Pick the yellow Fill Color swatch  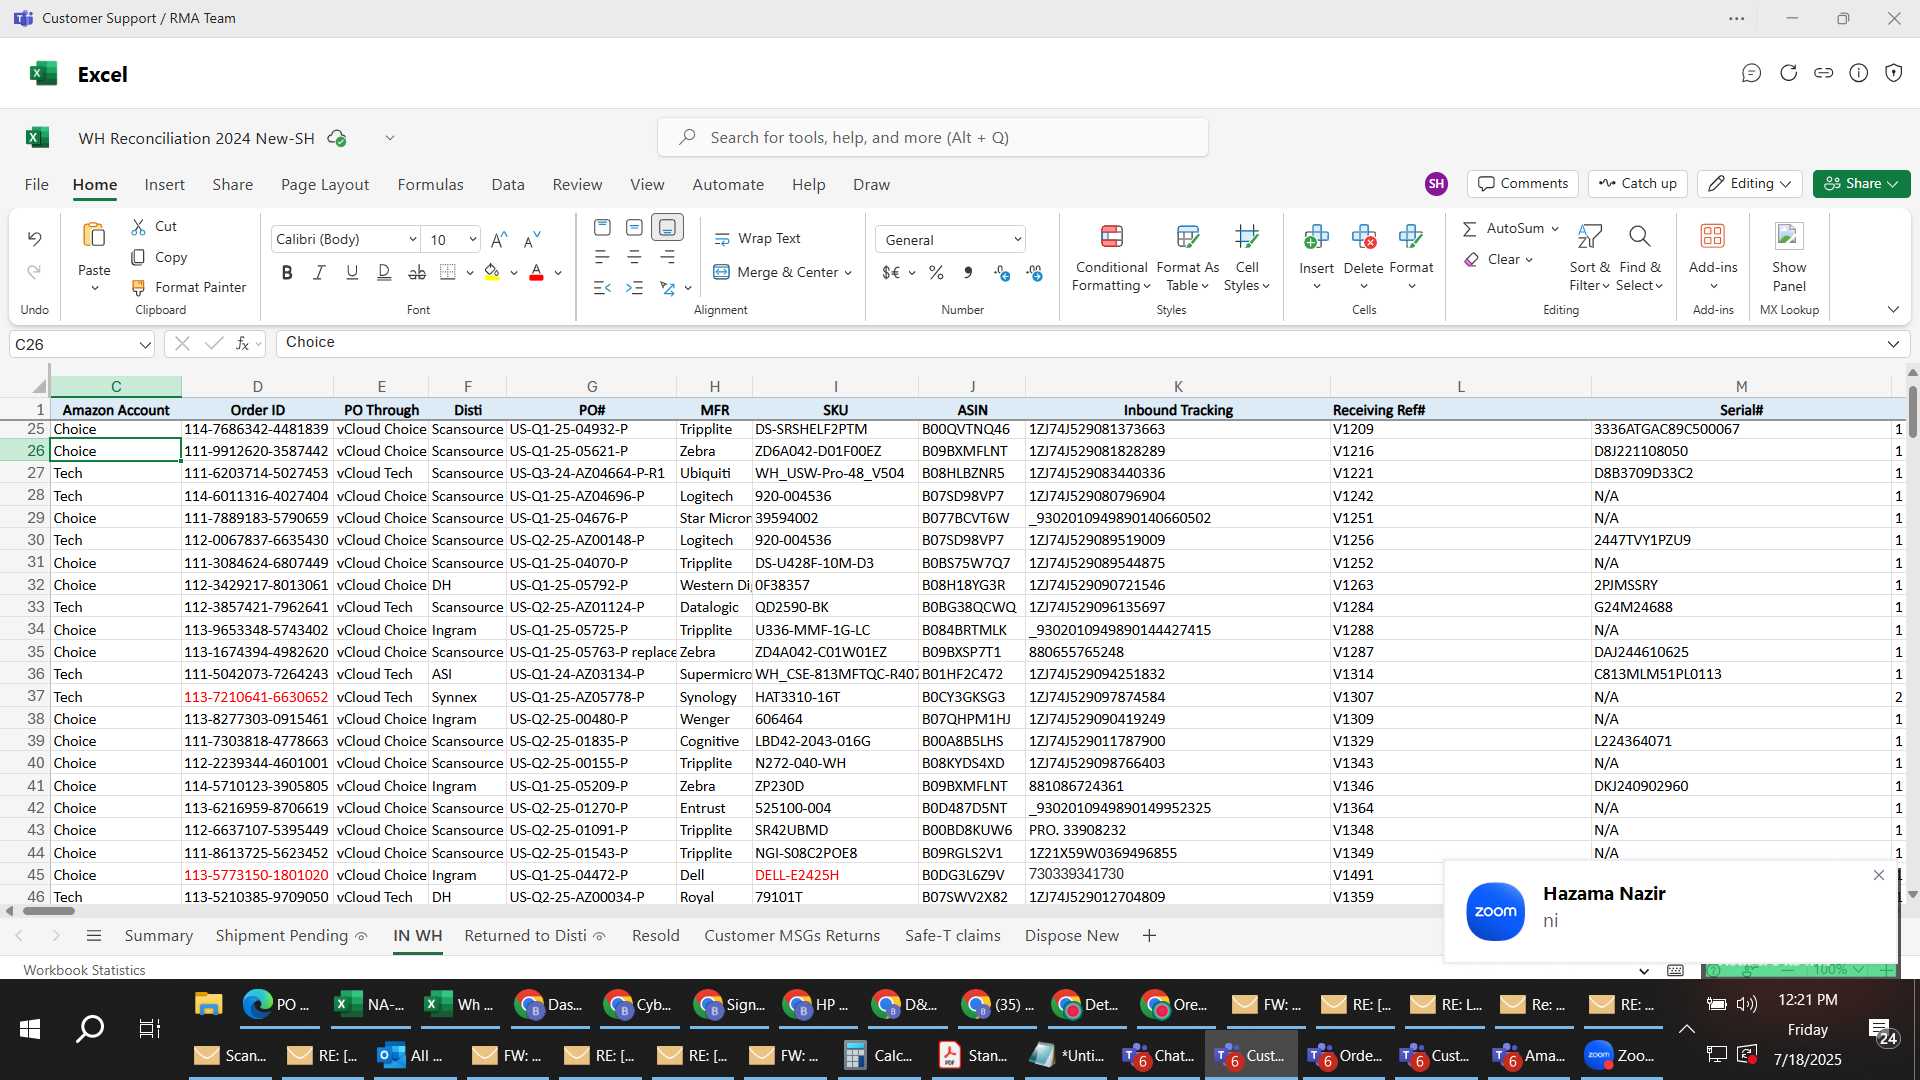(x=491, y=272)
